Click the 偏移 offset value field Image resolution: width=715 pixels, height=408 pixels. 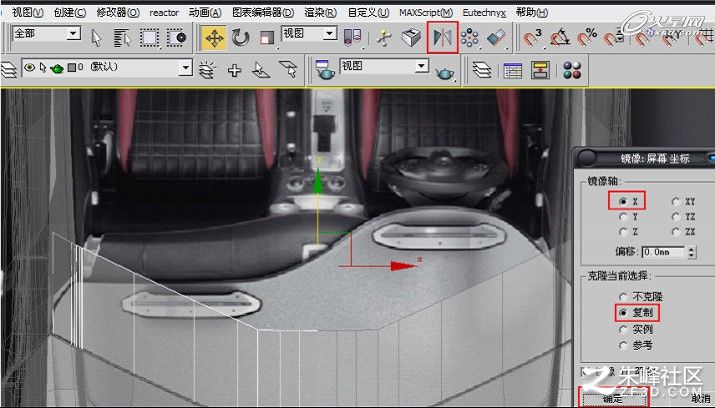[663, 252]
